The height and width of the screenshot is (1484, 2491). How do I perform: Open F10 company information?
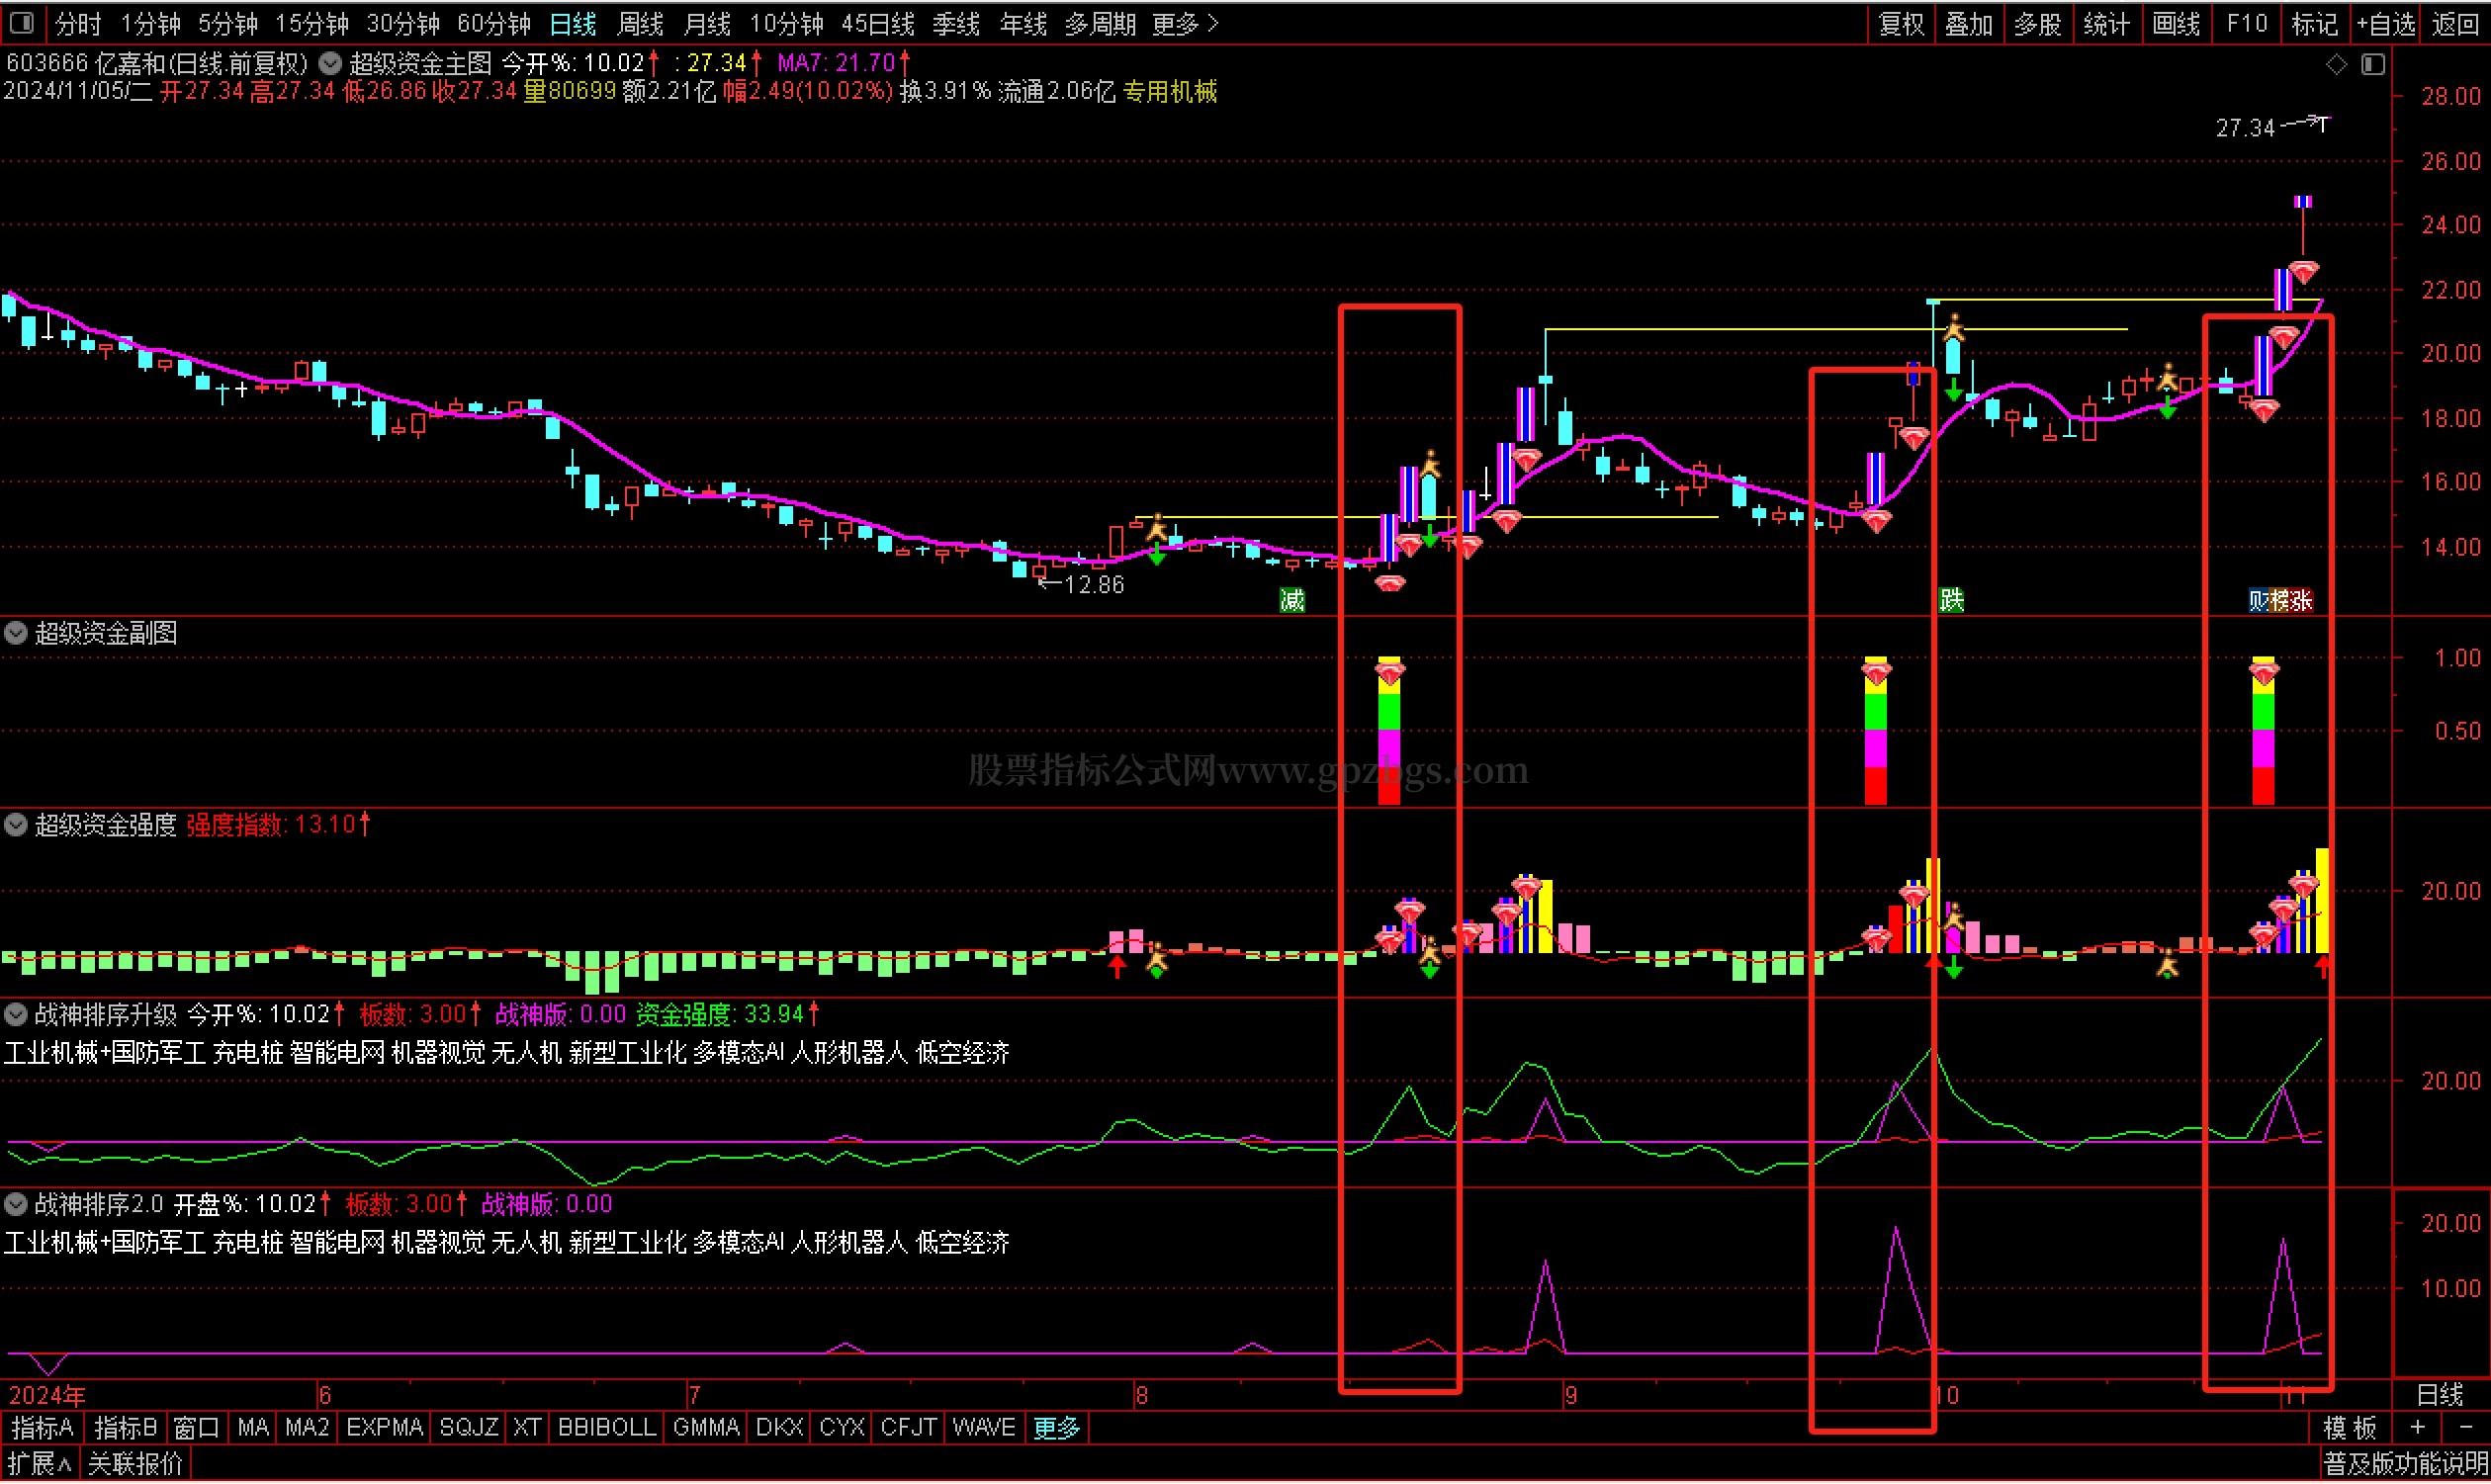pos(2246,23)
